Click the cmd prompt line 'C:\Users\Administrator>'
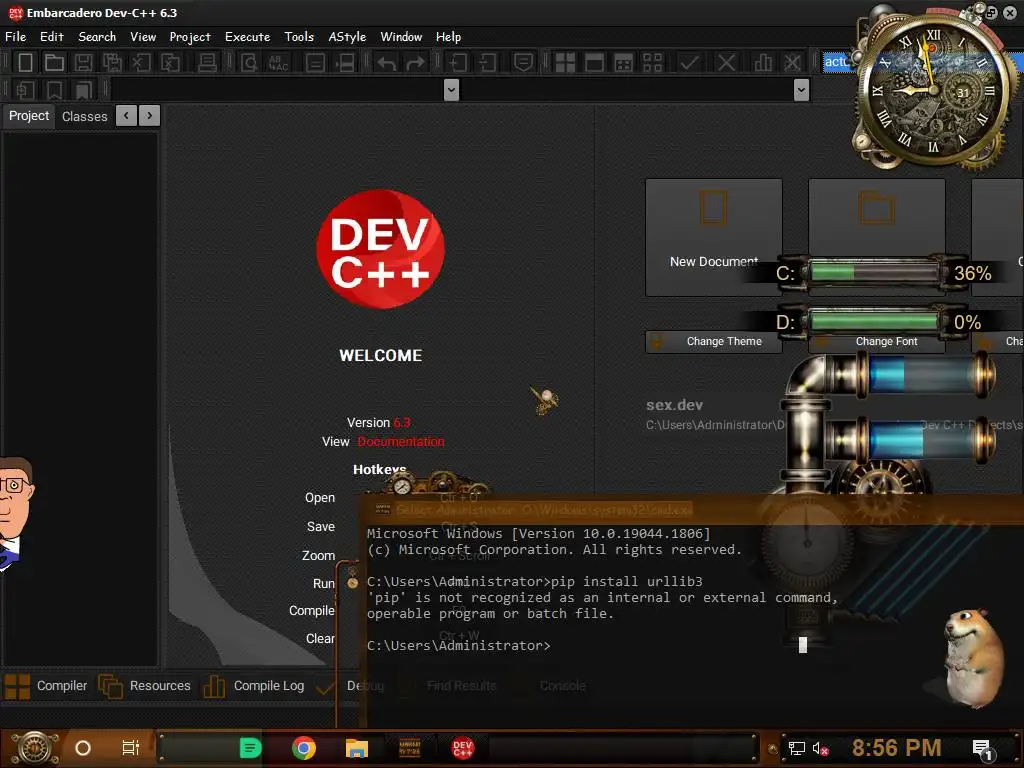 [x=458, y=645]
